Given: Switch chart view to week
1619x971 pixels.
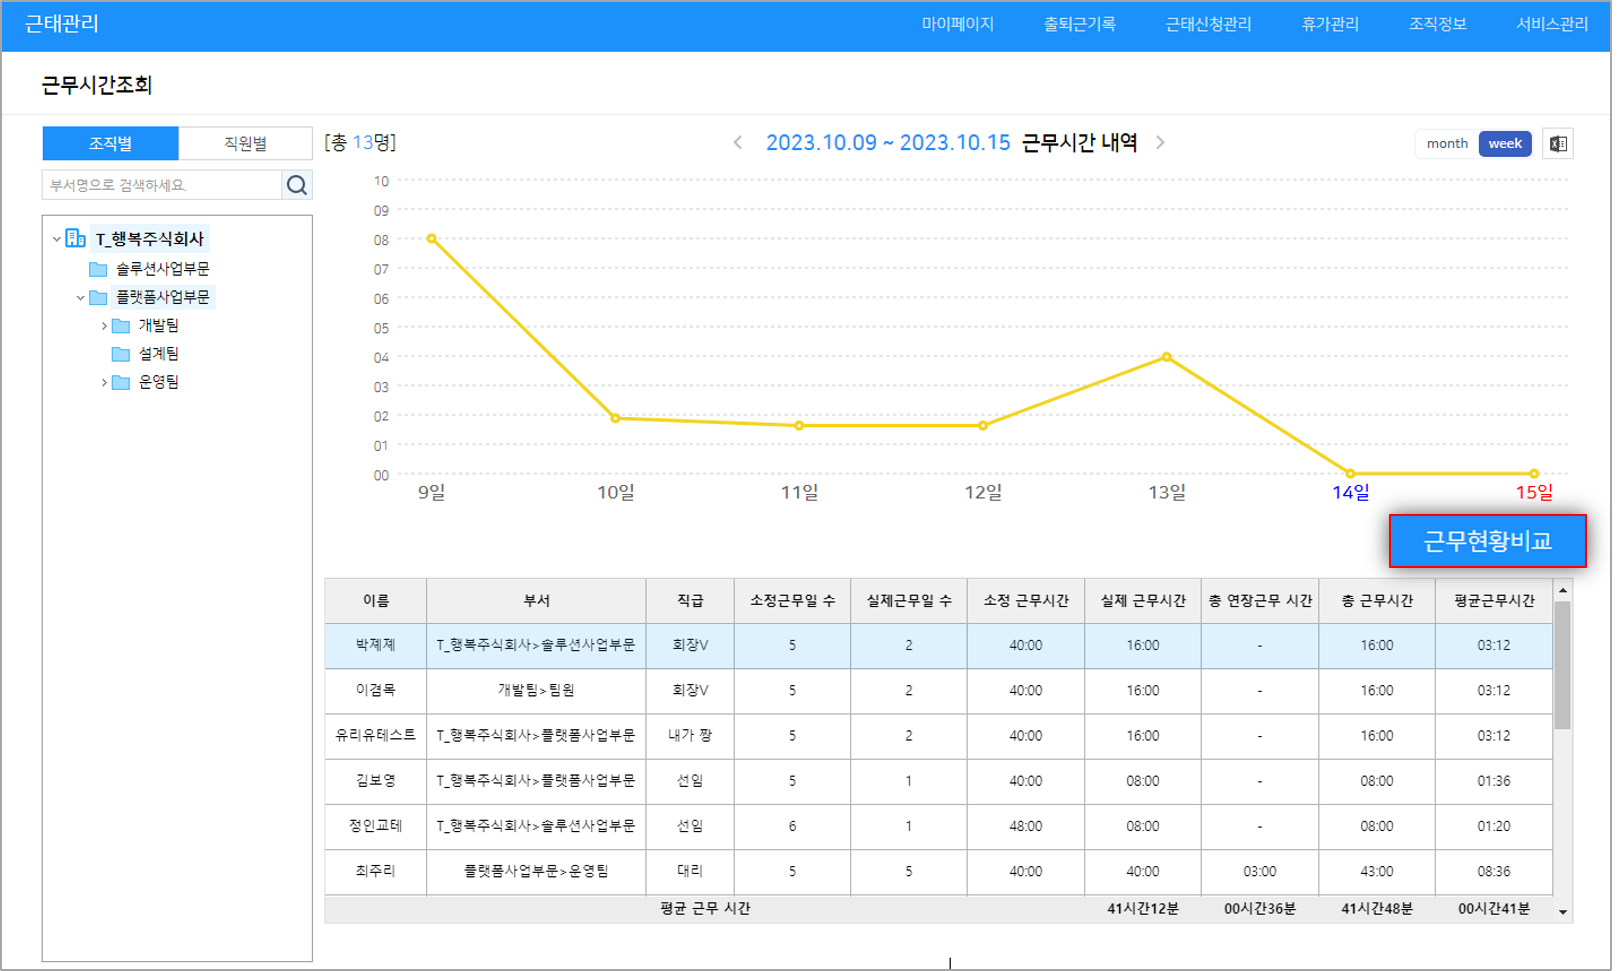Looking at the screenshot, I should (1504, 144).
